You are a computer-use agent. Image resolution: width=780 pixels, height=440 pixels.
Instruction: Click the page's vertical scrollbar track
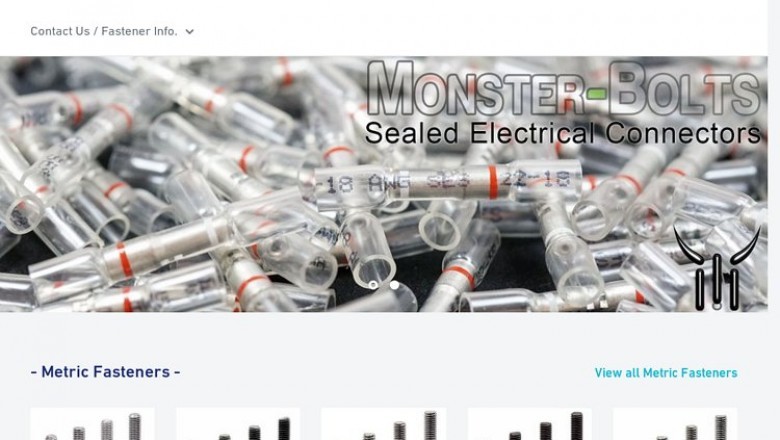coord(774,220)
